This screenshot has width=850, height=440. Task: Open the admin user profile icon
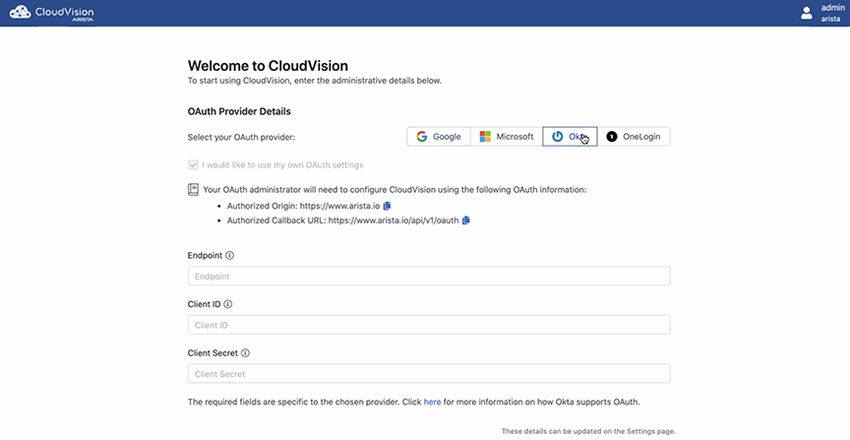807,13
